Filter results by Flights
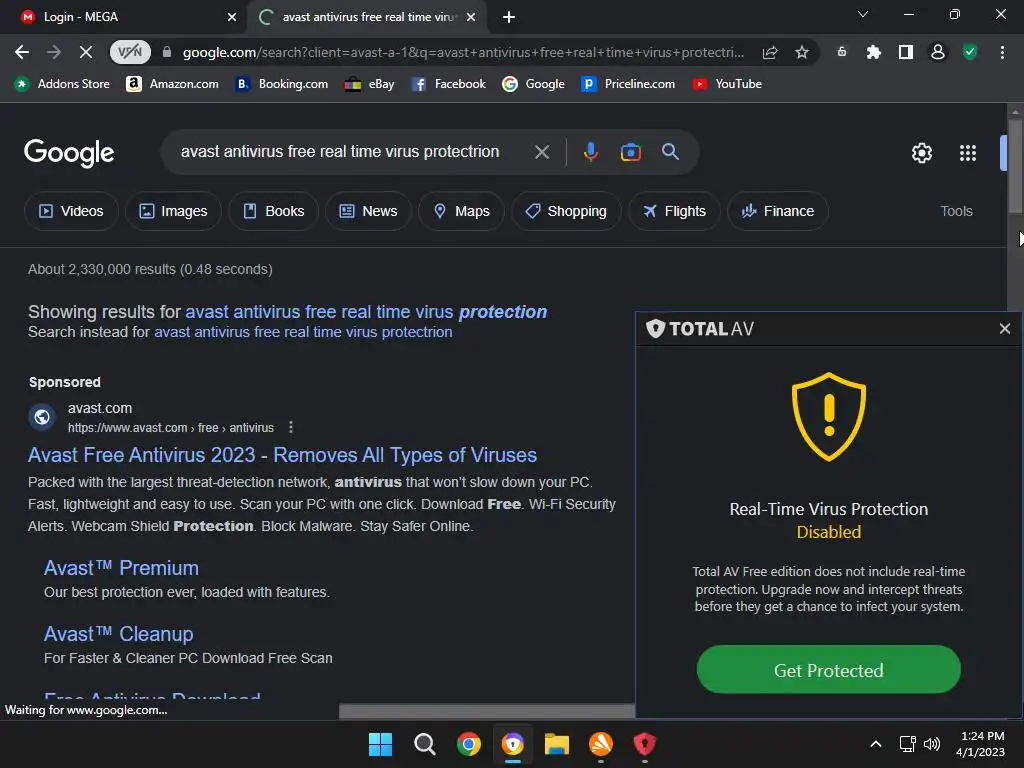 [x=674, y=211]
